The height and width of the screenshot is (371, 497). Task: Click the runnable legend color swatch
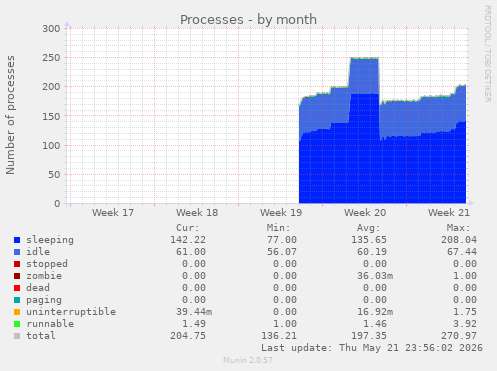point(17,324)
